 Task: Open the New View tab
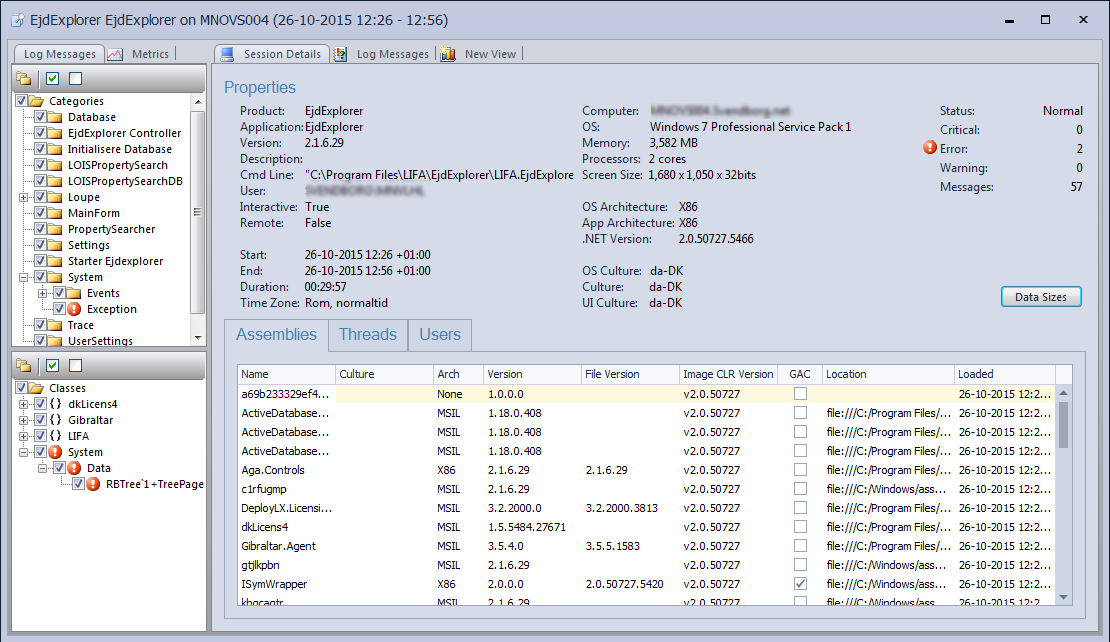point(490,54)
